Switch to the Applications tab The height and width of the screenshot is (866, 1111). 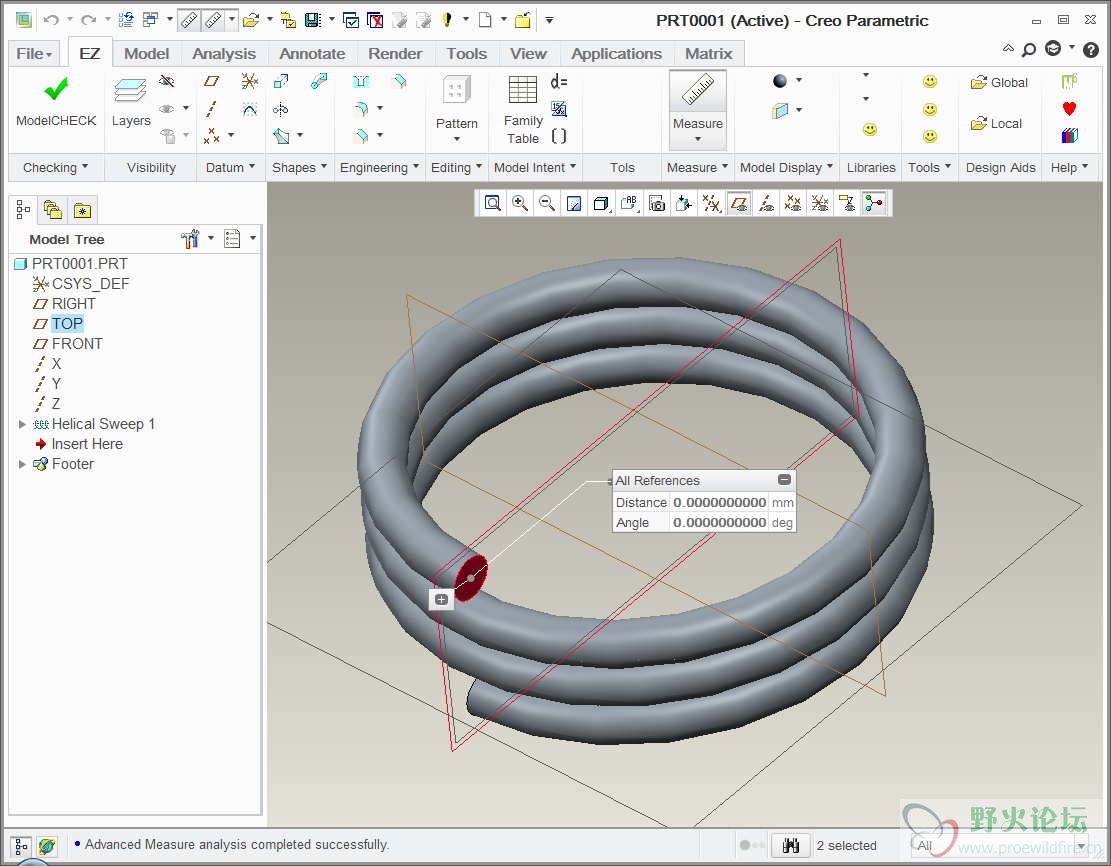(x=616, y=54)
